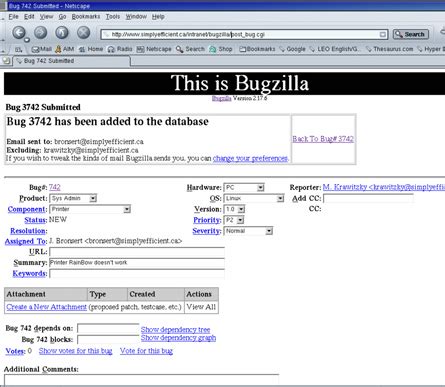
Task: Open the Go menu
Action: (x=62, y=17)
